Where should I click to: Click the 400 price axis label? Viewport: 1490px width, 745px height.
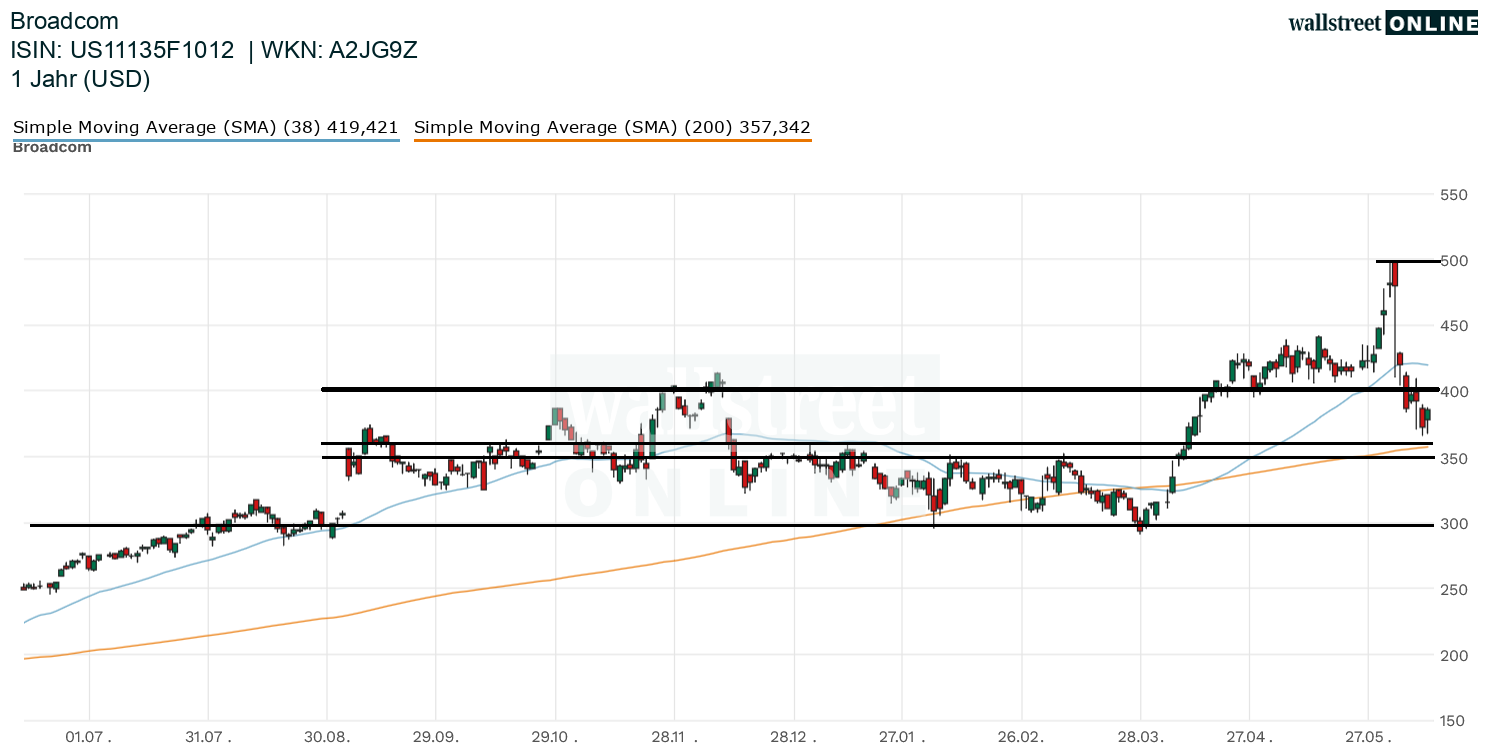(1454, 392)
